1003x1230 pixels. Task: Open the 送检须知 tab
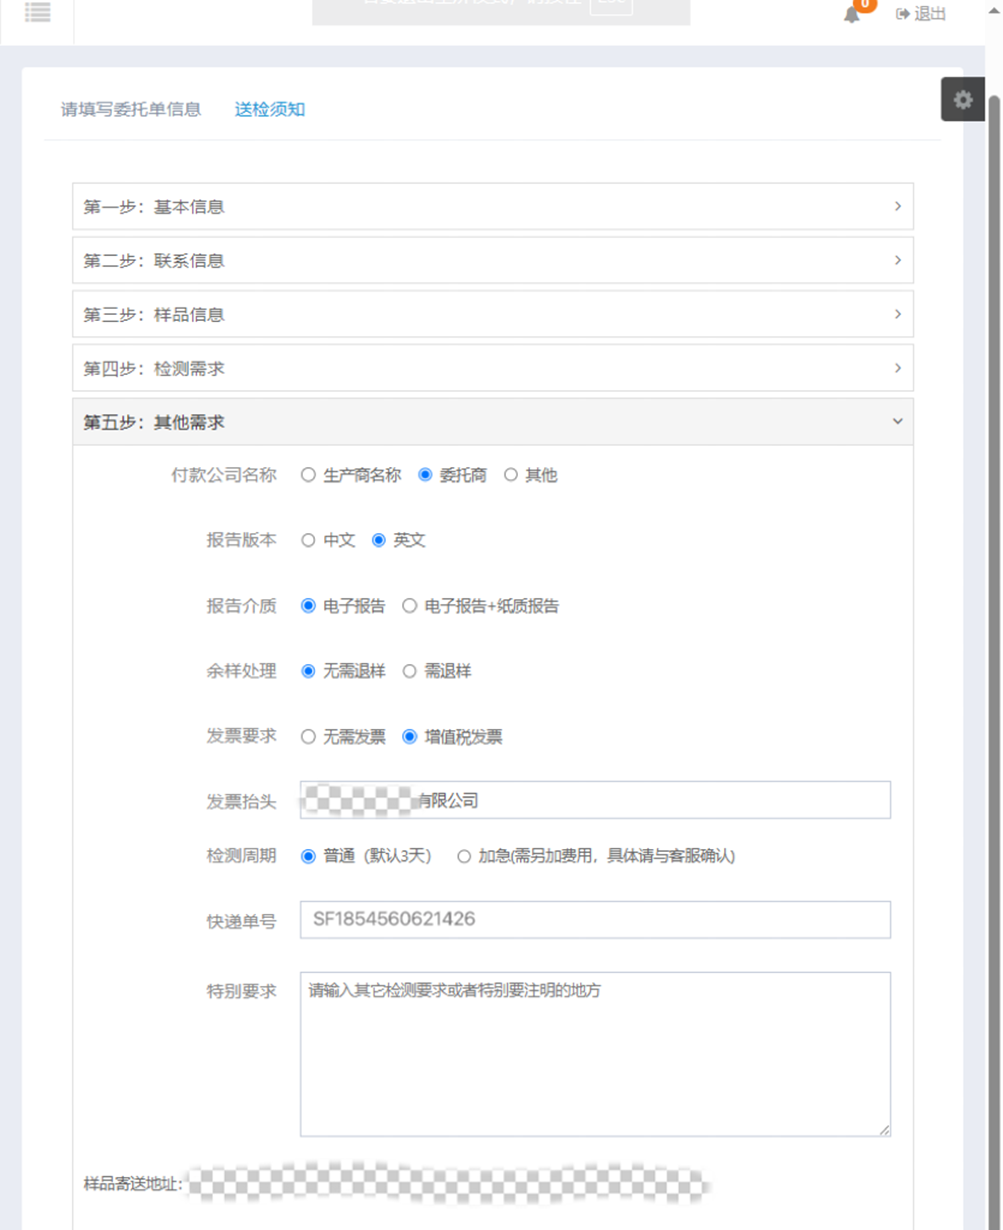(x=268, y=110)
